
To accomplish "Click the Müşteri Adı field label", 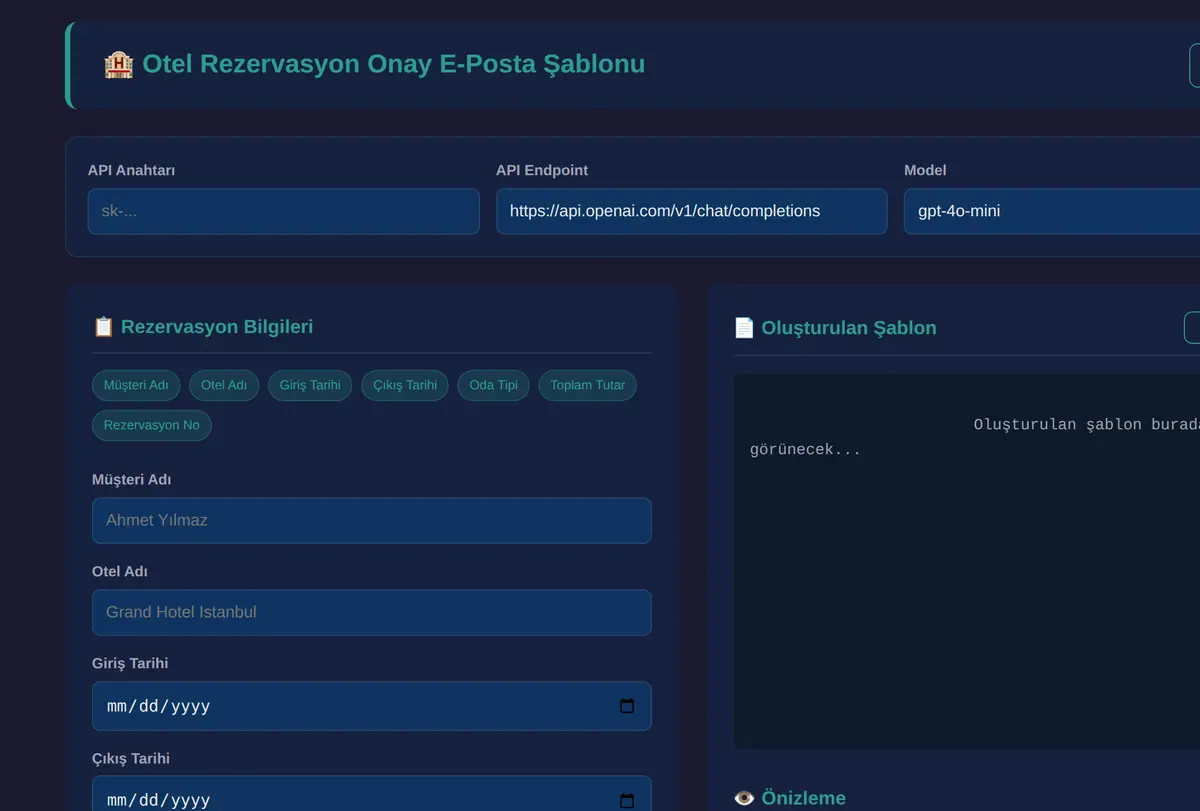I will pos(132,480).
